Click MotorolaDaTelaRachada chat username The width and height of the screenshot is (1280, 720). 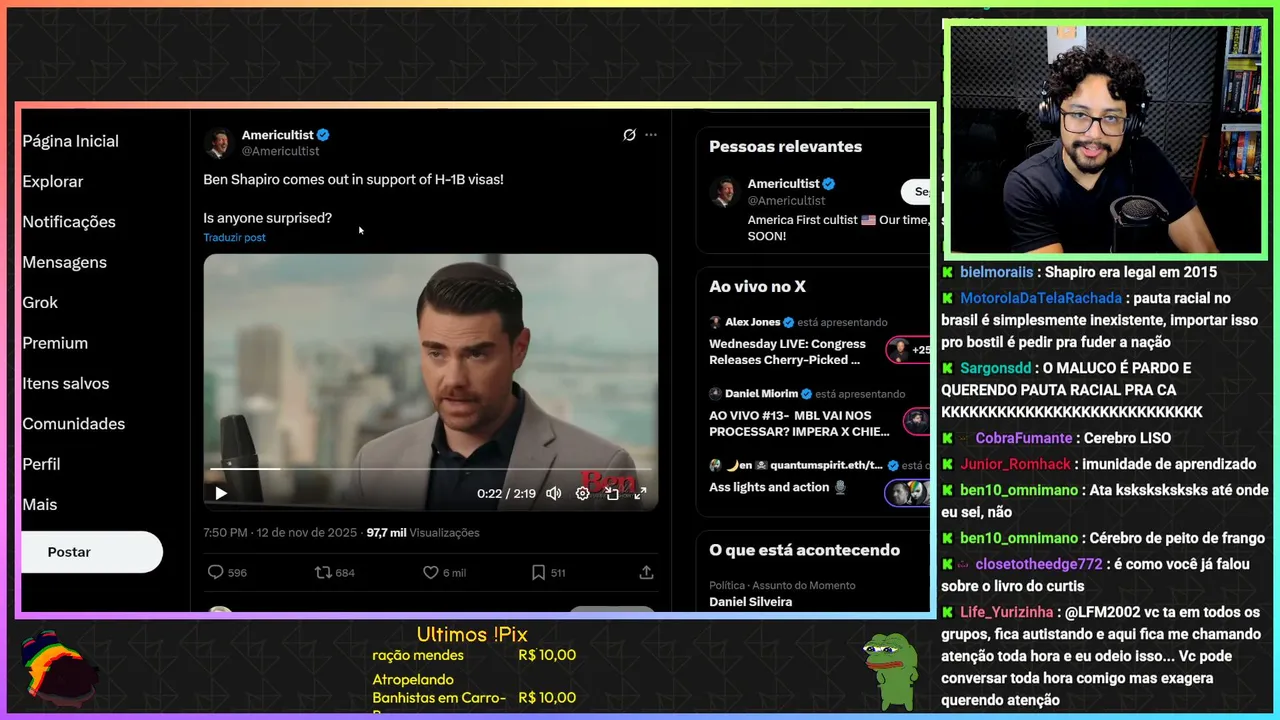click(1041, 298)
